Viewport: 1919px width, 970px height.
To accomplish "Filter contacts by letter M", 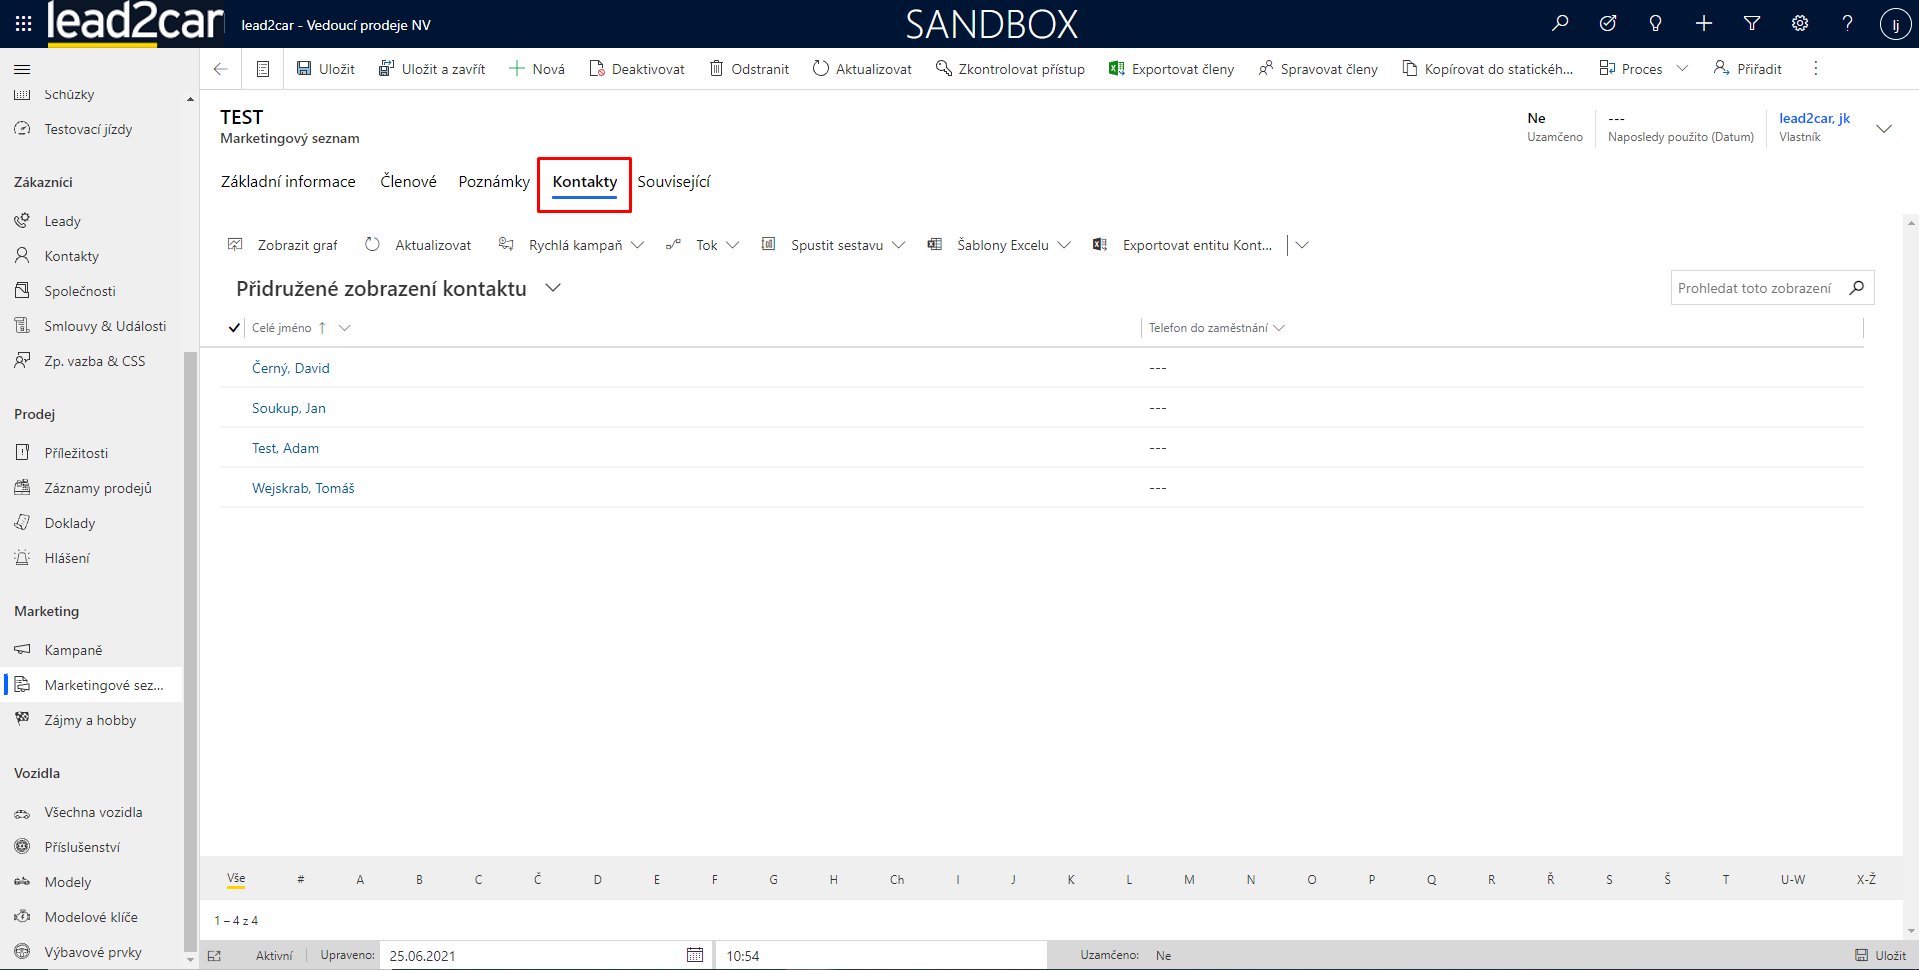I will coord(1189,880).
